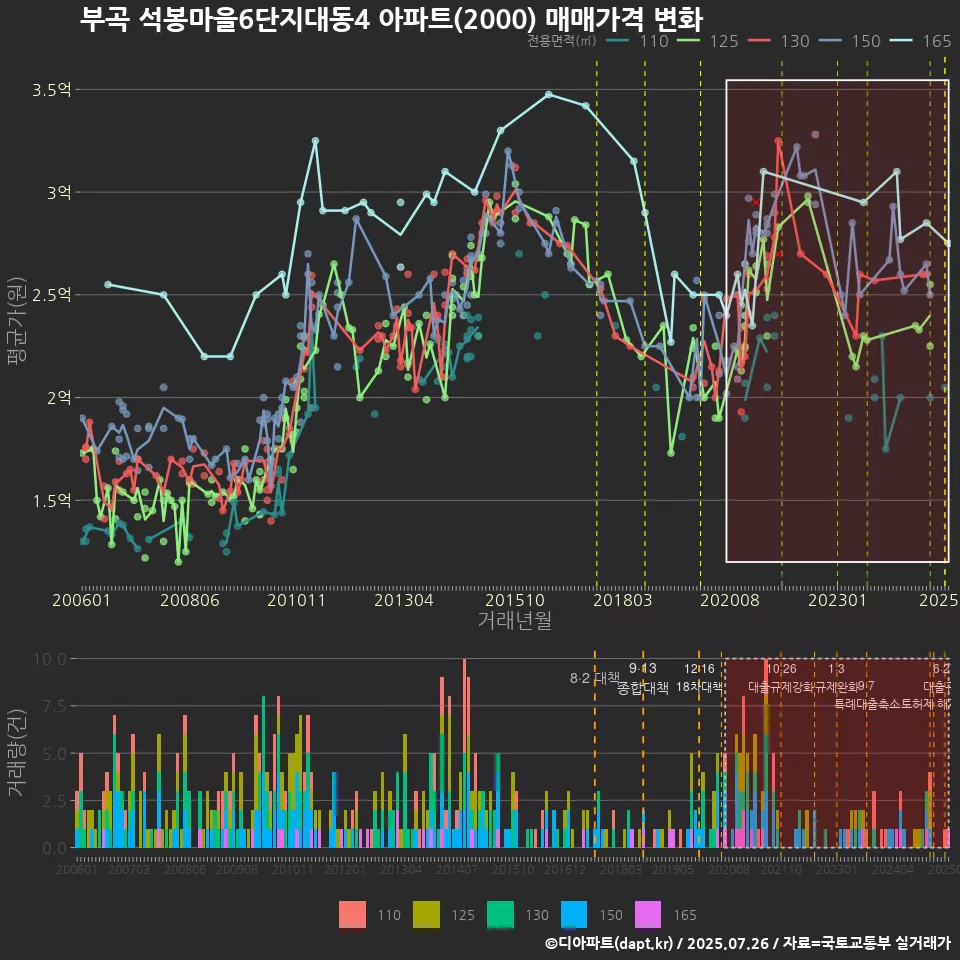Click the 대출규제강화 annotation text

(782, 687)
